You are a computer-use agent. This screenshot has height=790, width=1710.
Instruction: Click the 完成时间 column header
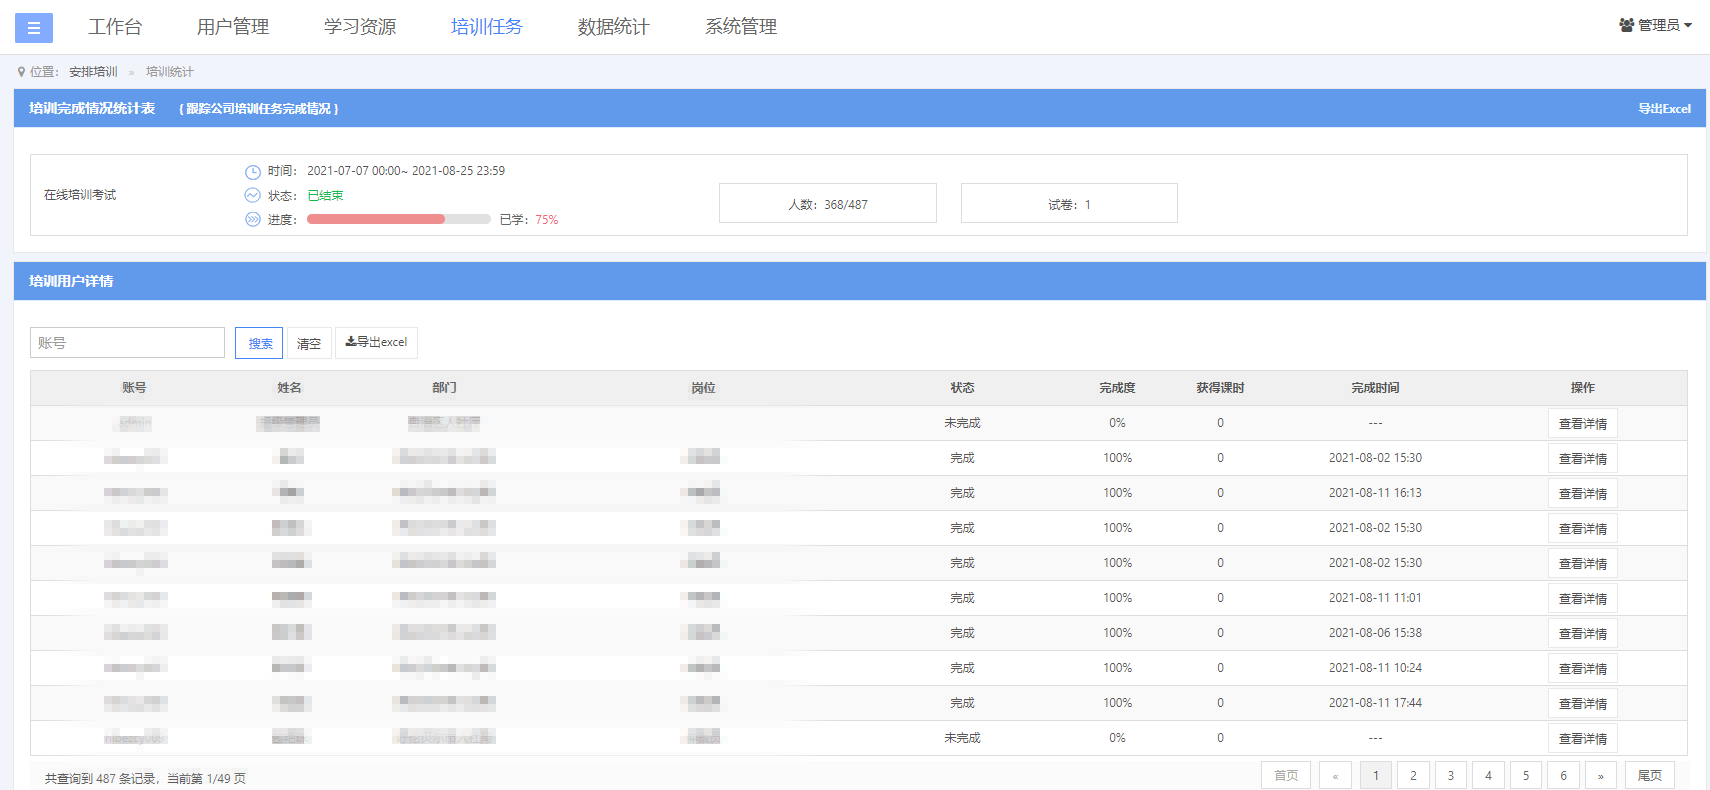(x=1375, y=388)
